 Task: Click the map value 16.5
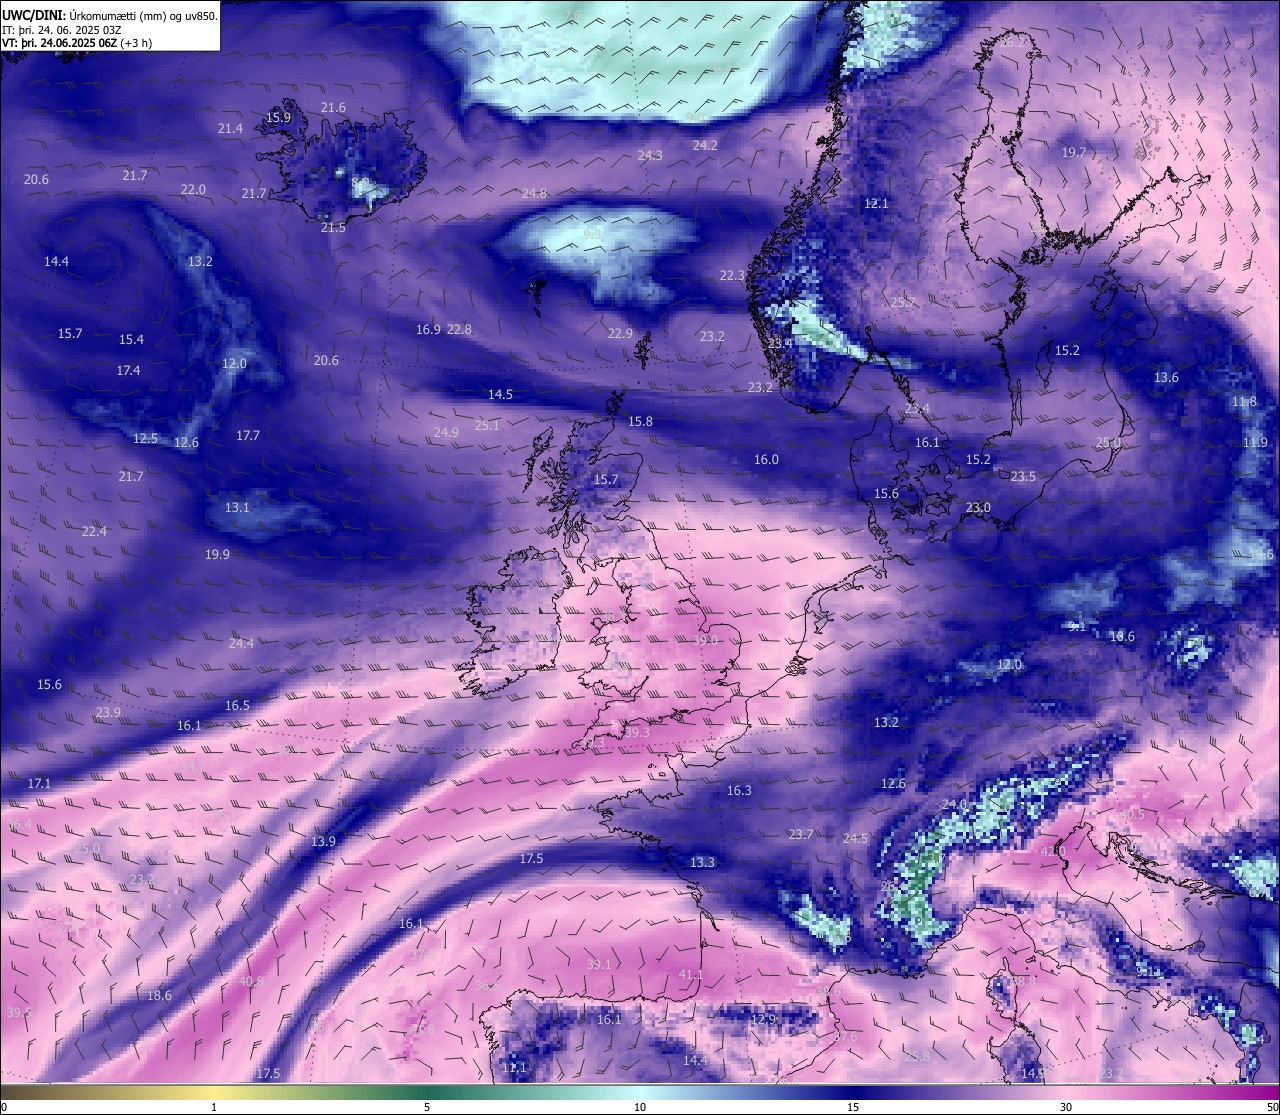coord(237,706)
